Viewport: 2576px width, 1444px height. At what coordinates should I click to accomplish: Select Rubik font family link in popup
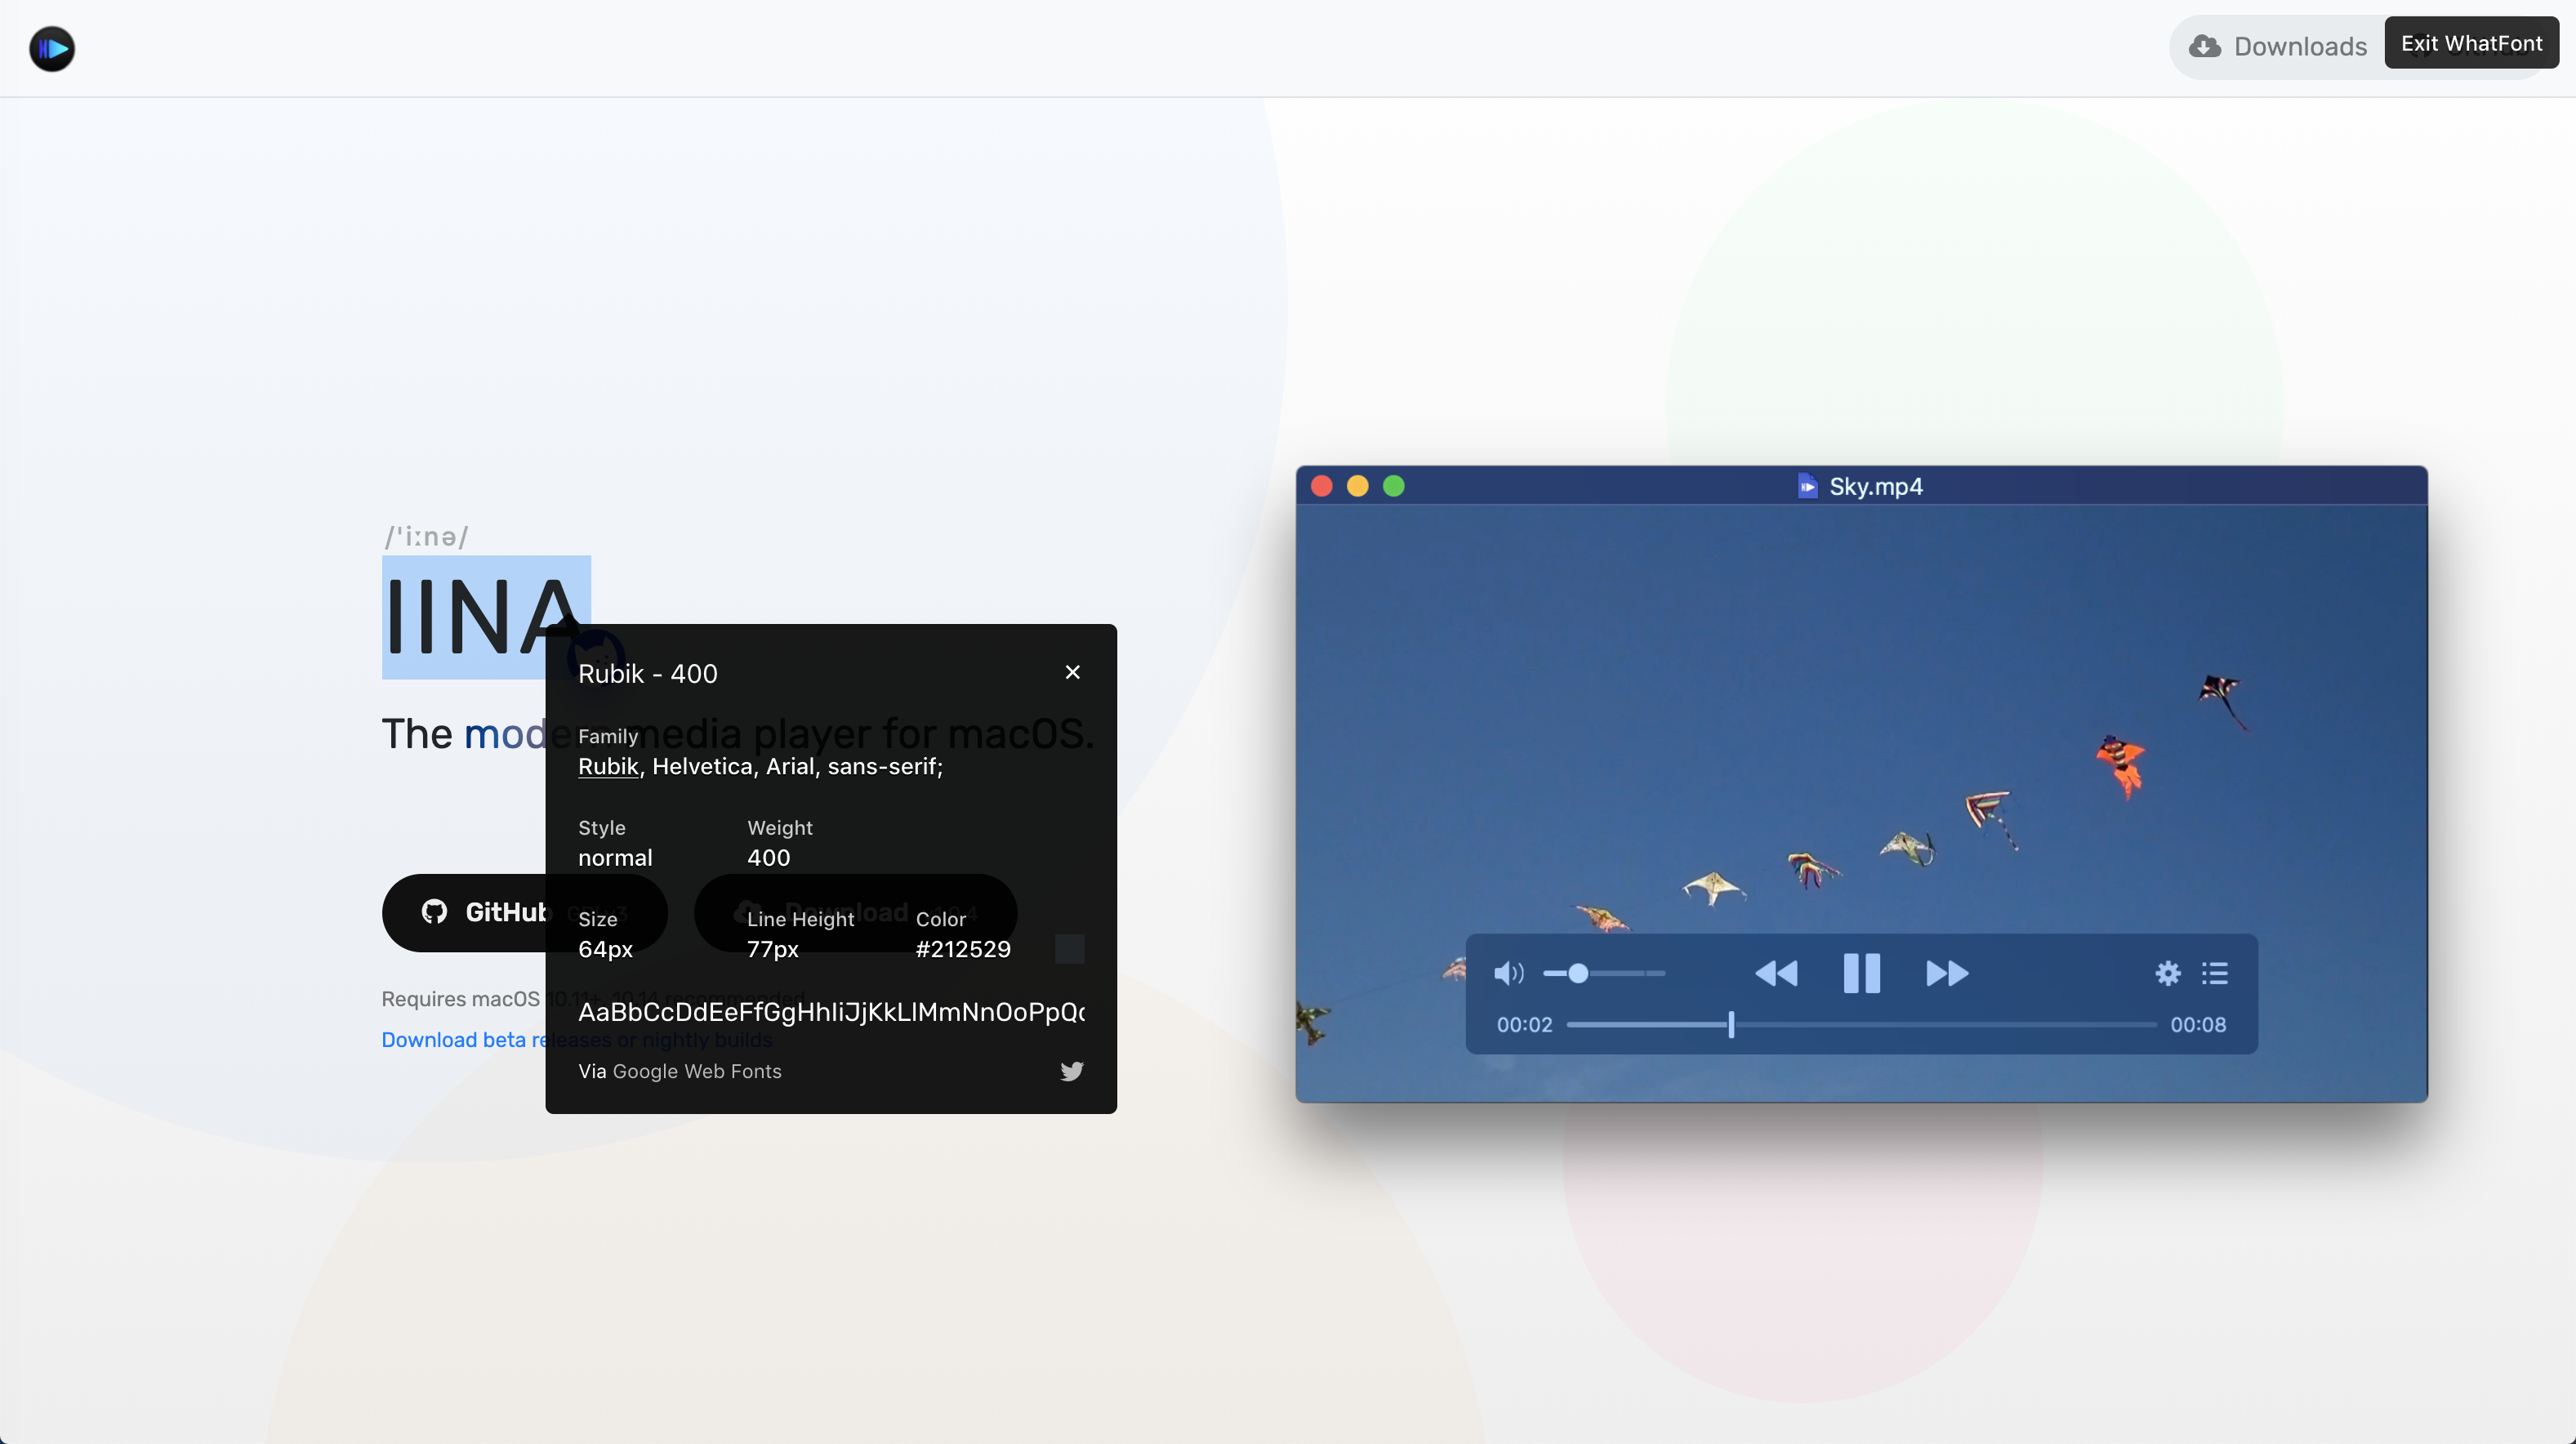tap(607, 766)
